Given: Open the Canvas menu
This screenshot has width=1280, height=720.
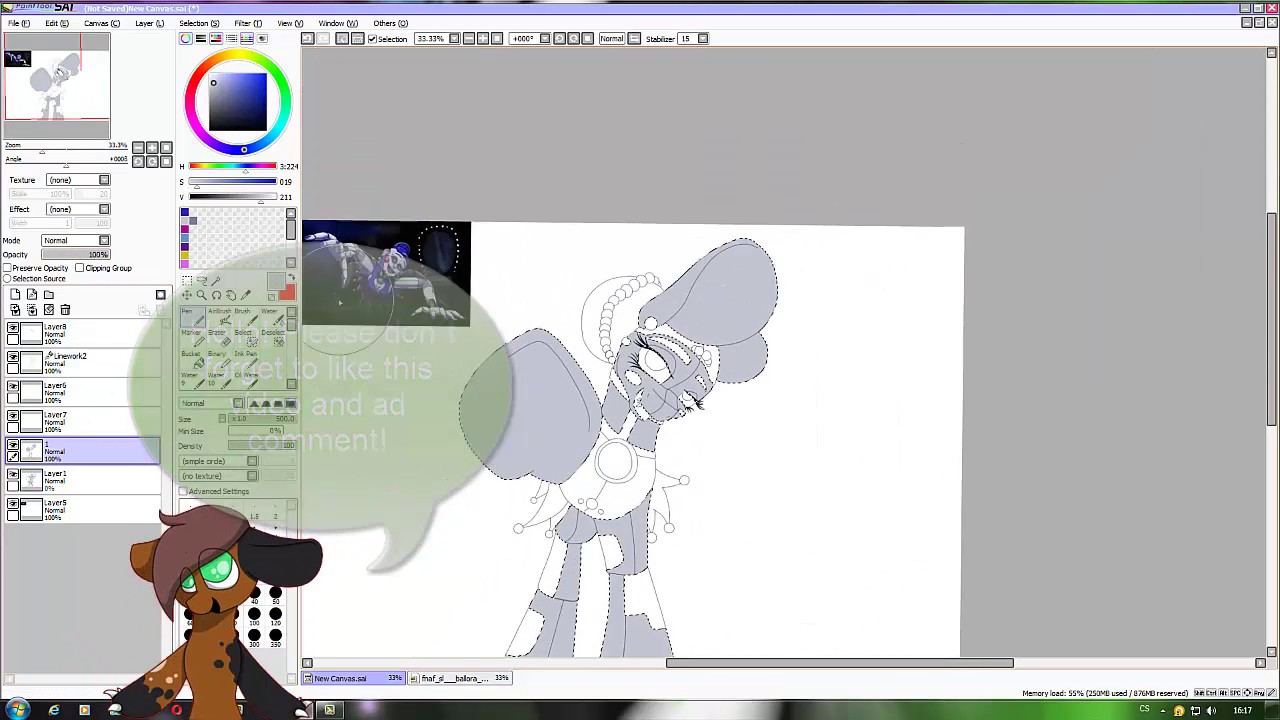Looking at the screenshot, I should pyautogui.click(x=102, y=23).
